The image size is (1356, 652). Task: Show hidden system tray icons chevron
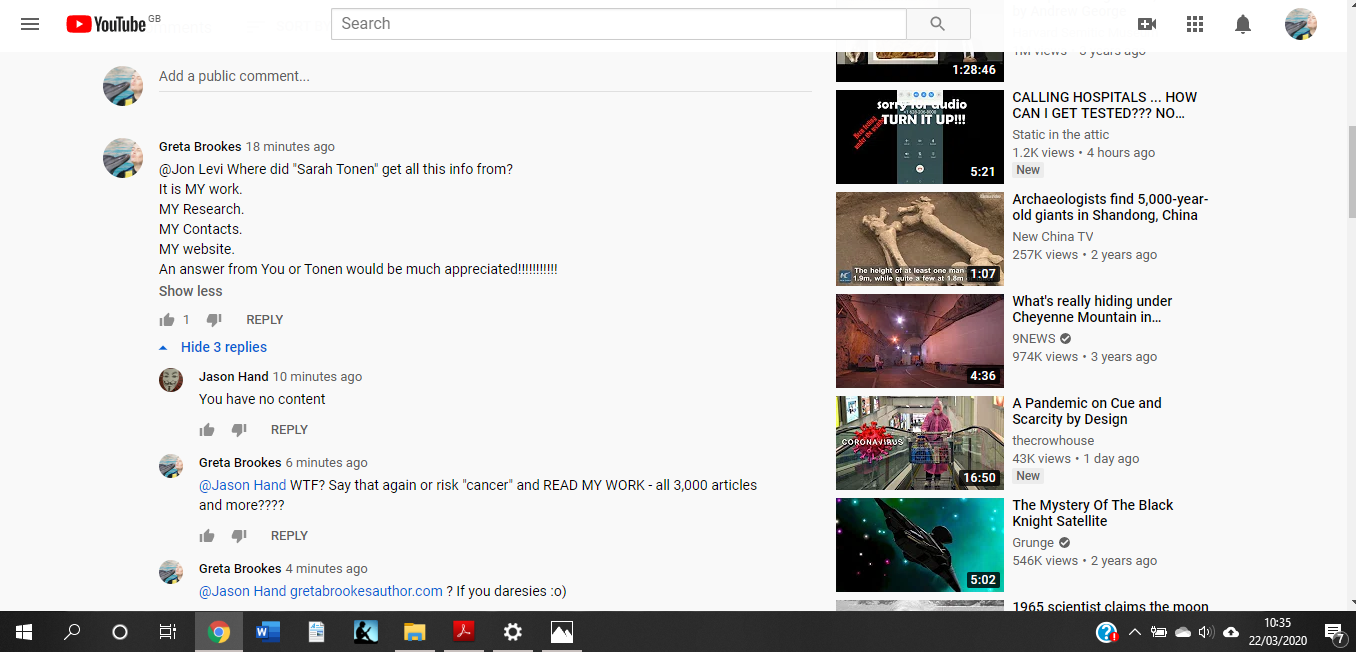(1134, 632)
